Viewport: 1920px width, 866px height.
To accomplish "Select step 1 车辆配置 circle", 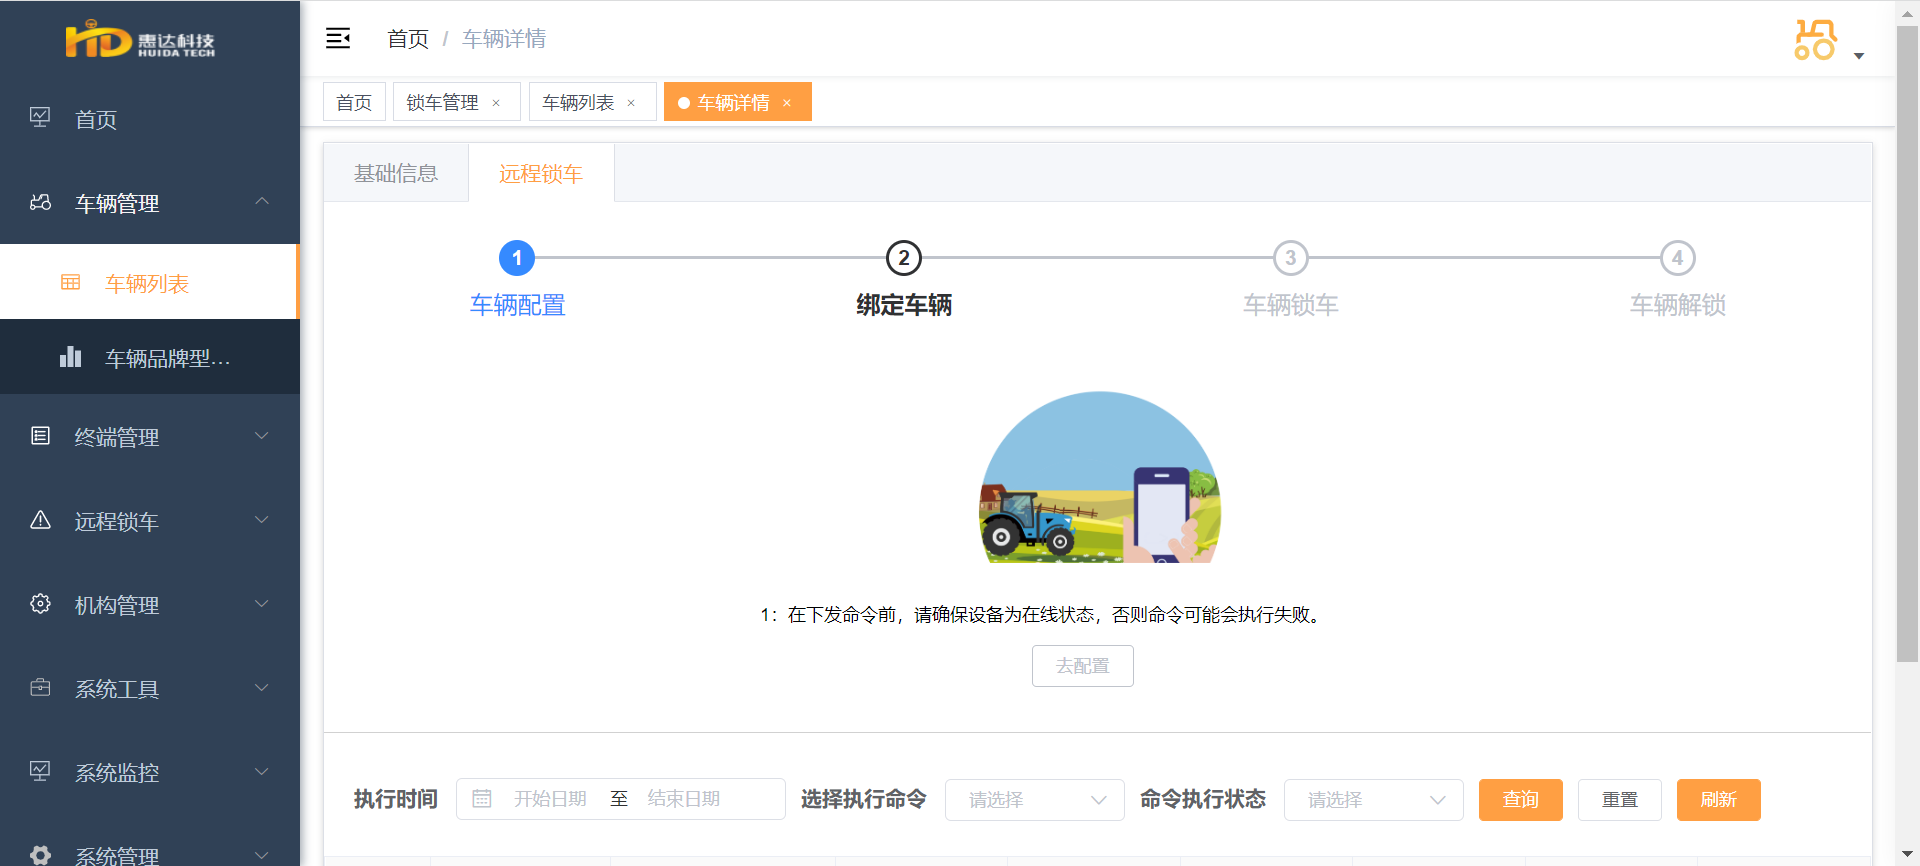I will pos(517,258).
